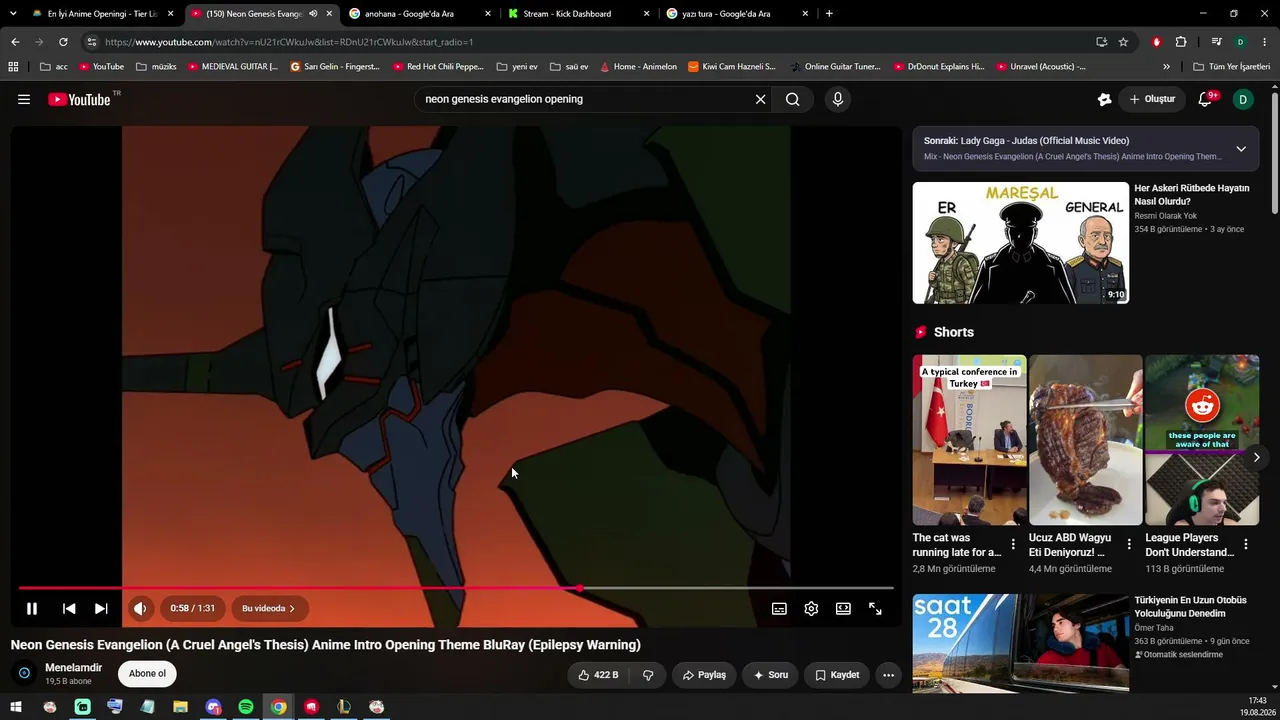The width and height of the screenshot is (1280, 720).
Task: Click the Soru button
Action: coord(770,675)
